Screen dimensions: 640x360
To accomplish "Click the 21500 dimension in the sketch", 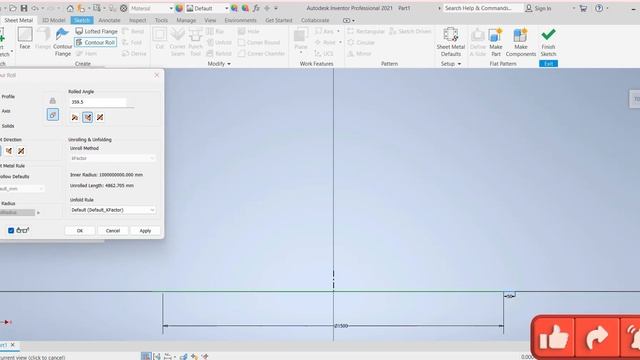I will (341, 326).
